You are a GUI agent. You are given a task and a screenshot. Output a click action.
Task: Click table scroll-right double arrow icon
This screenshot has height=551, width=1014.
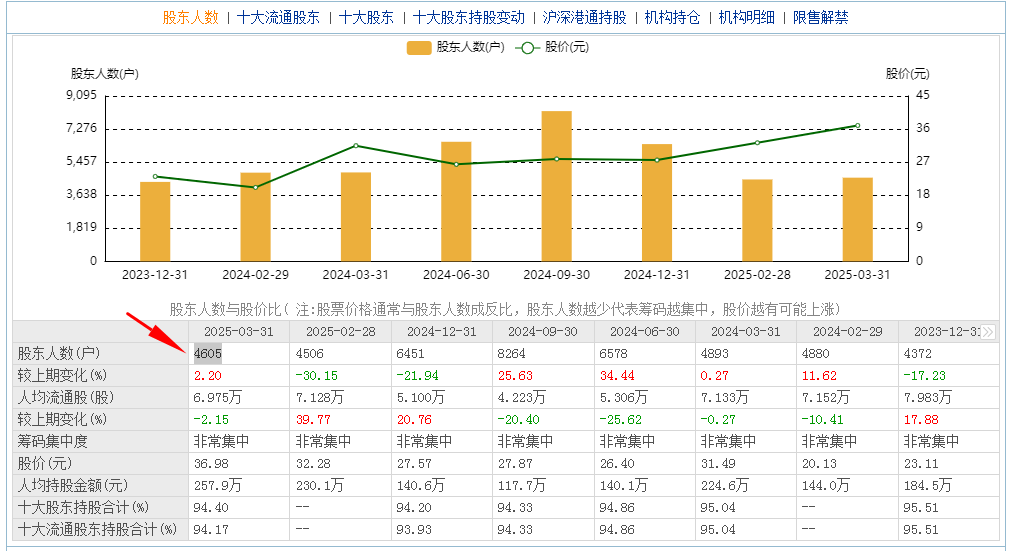pyautogui.click(x=987, y=332)
